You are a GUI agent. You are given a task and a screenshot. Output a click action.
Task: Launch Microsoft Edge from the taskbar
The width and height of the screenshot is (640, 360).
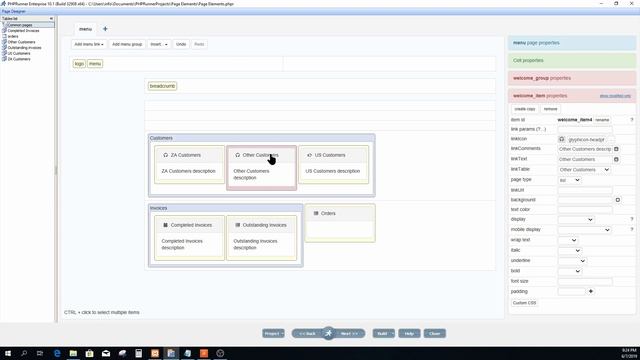pyautogui.click(x=57, y=353)
